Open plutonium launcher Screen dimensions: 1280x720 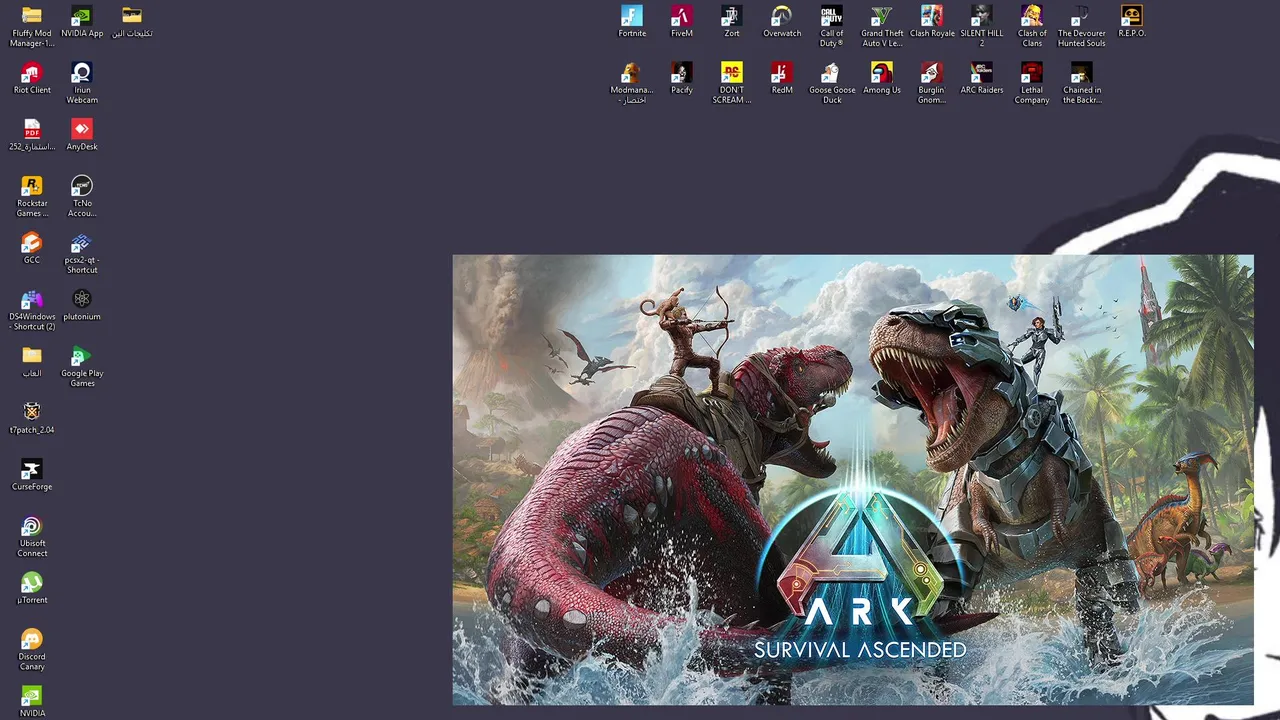(82, 300)
